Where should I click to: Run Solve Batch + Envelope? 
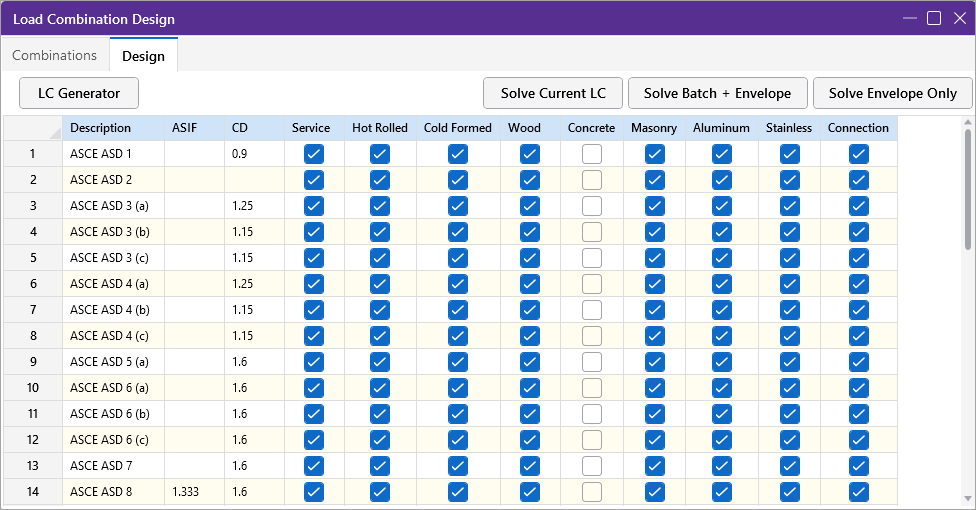pyautogui.click(x=717, y=93)
